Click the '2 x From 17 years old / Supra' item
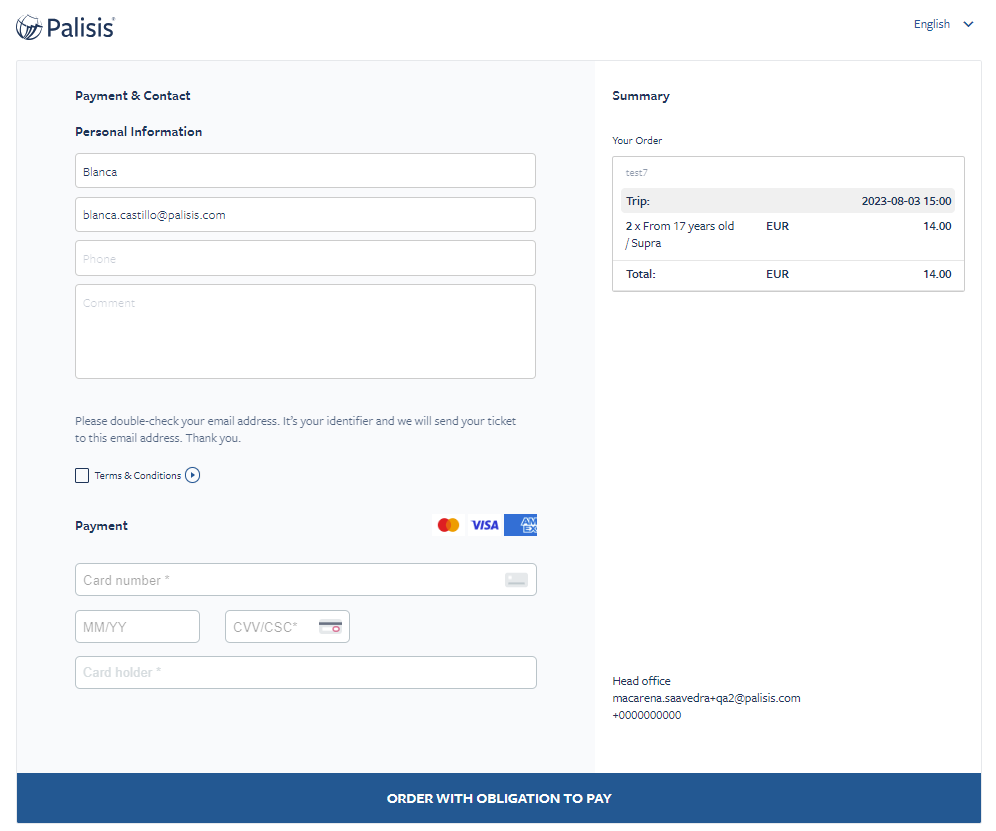The height and width of the screenshot is (831, 996). 680,234
